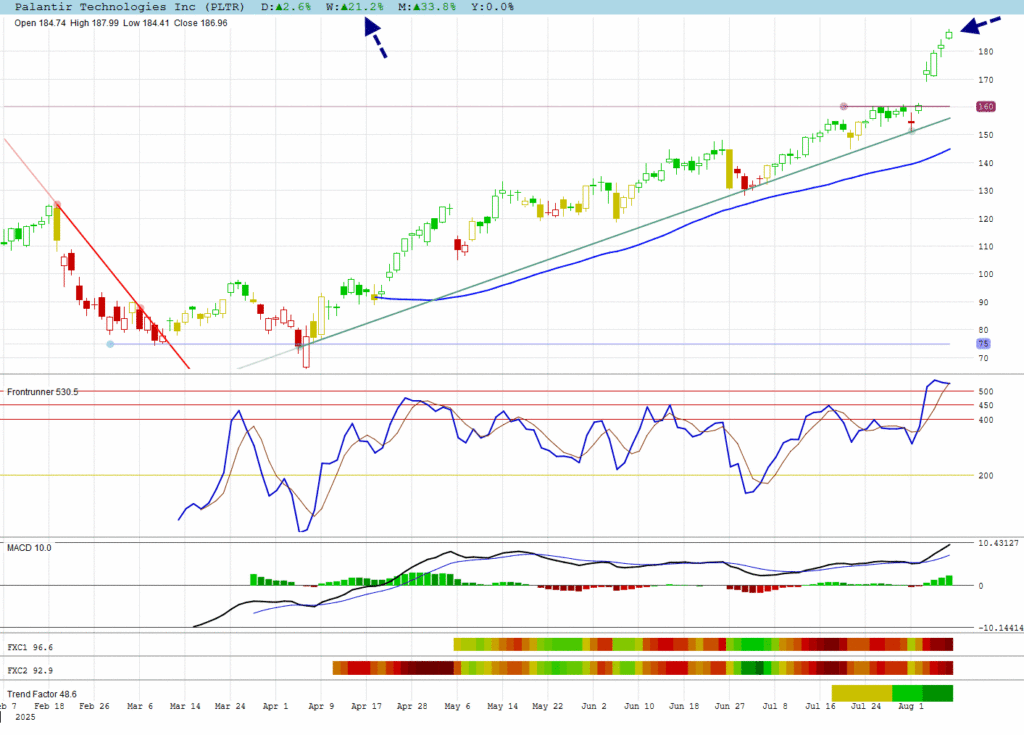Image resolution: width=1024 pixels, height=735 pixels.
Task: Click the Palantir Technologies Inc (PLTR) title
Action: click(129, 7)
